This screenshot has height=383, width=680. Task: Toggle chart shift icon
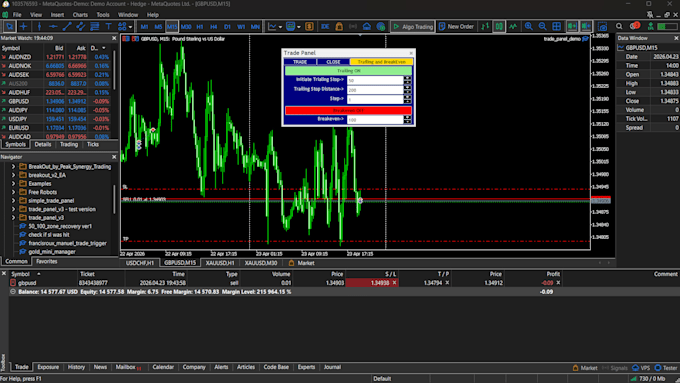tap(586, 27)
